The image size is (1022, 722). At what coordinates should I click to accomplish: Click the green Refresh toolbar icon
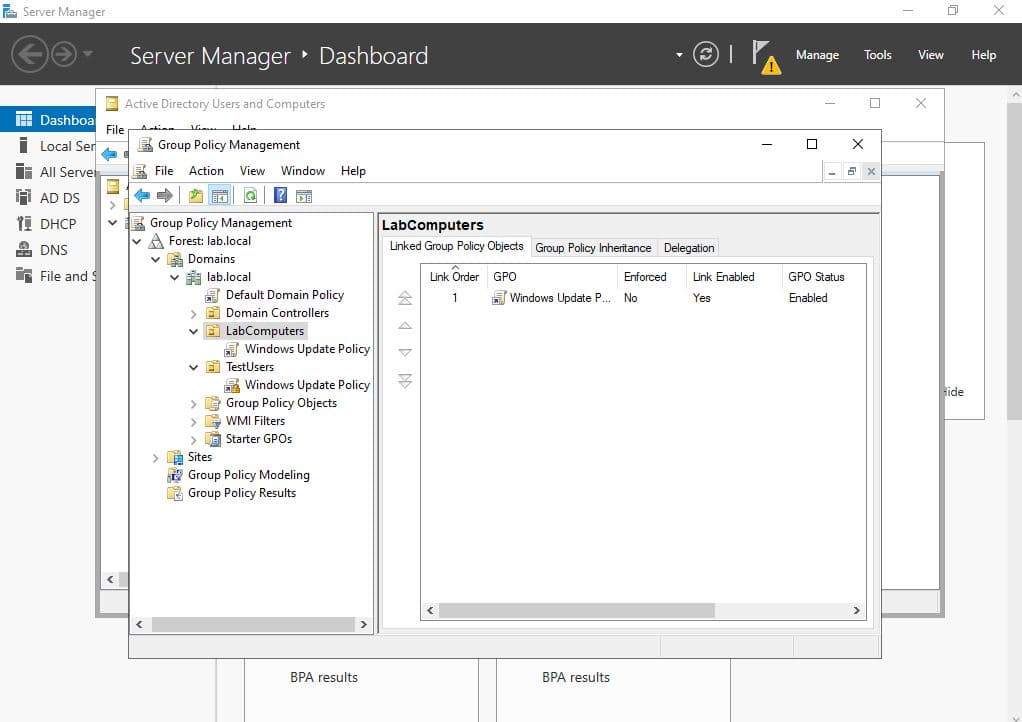point(251,196)
